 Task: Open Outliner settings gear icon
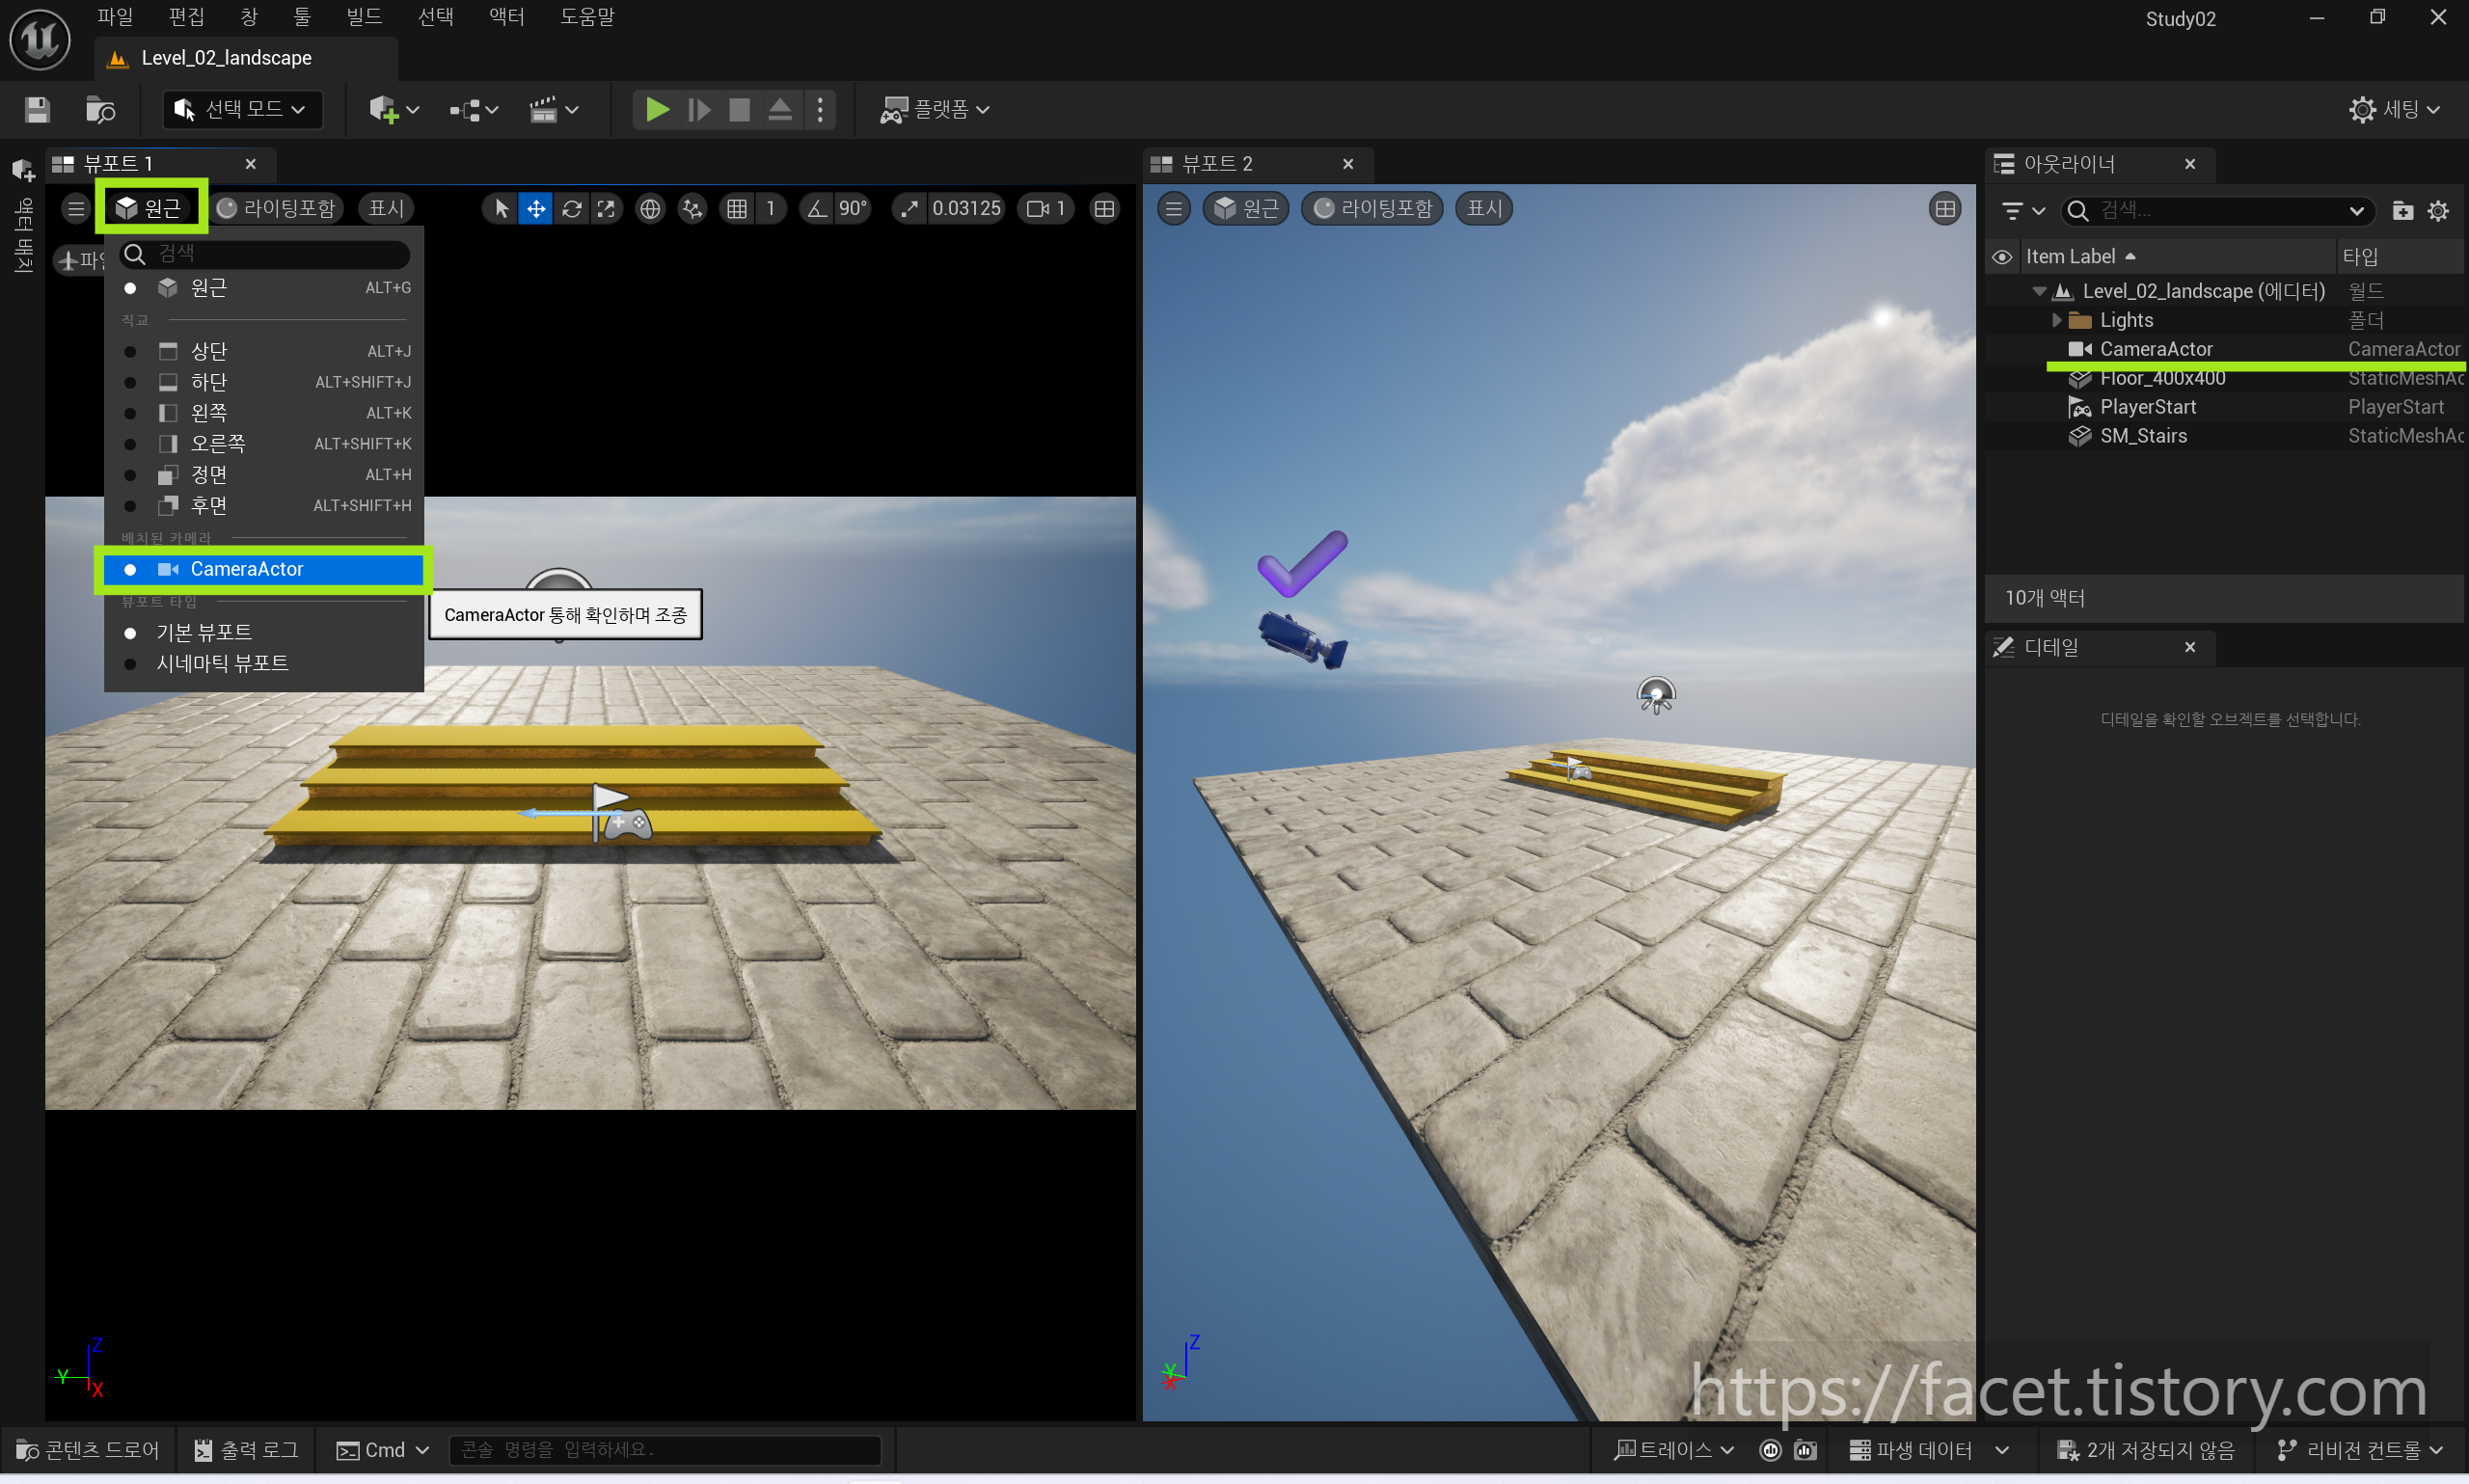tap(2438, 210)
